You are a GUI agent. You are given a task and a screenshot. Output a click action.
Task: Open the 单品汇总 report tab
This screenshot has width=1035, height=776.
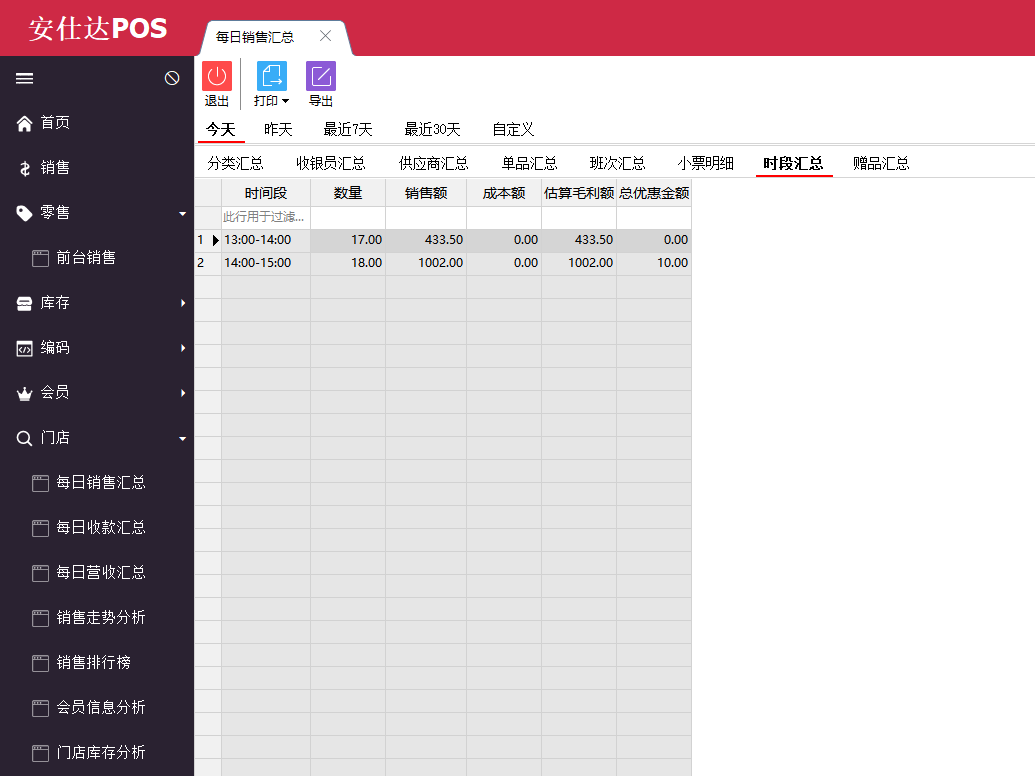pos(529,163)
